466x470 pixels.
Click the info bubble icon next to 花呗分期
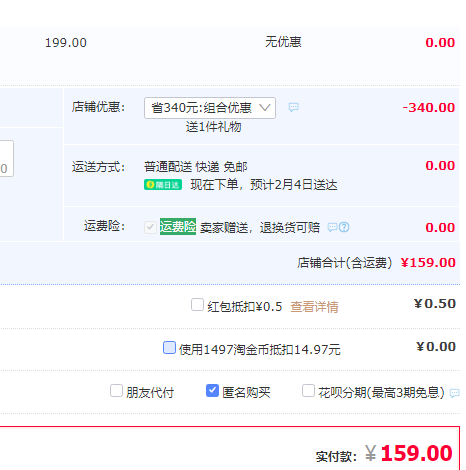pyautogui.click(x=454, y=393)
